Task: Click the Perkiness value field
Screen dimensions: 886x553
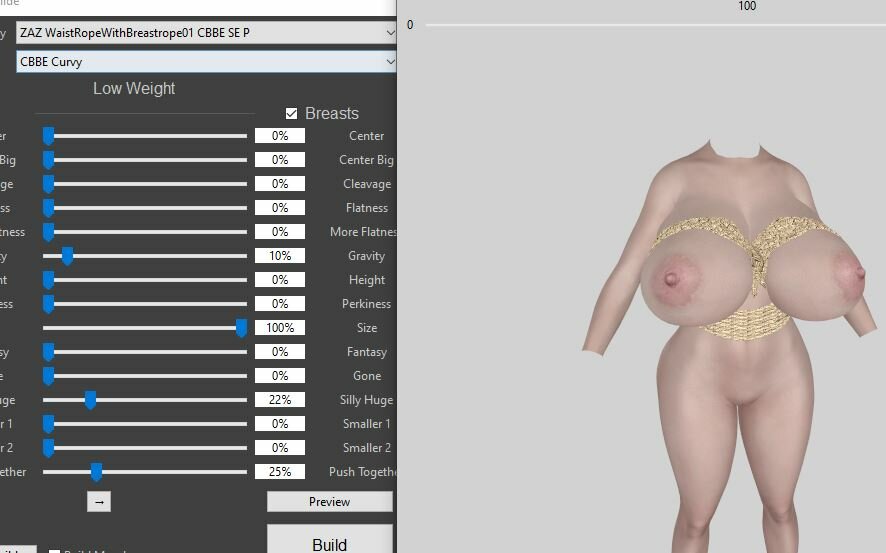Action: pos(280,304)
